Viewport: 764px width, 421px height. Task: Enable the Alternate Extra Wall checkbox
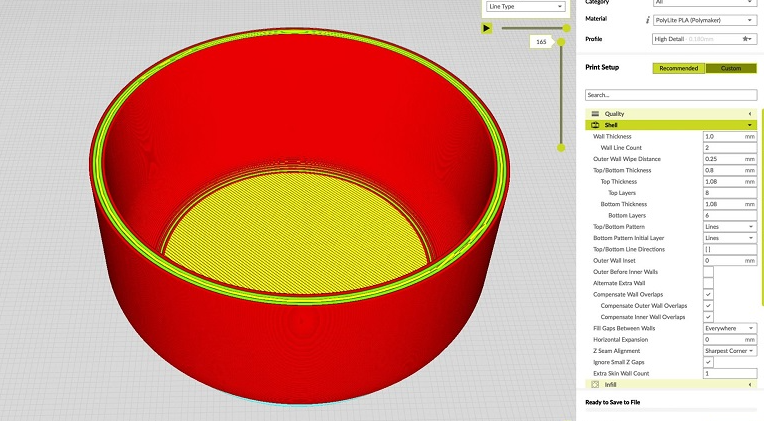708,283
